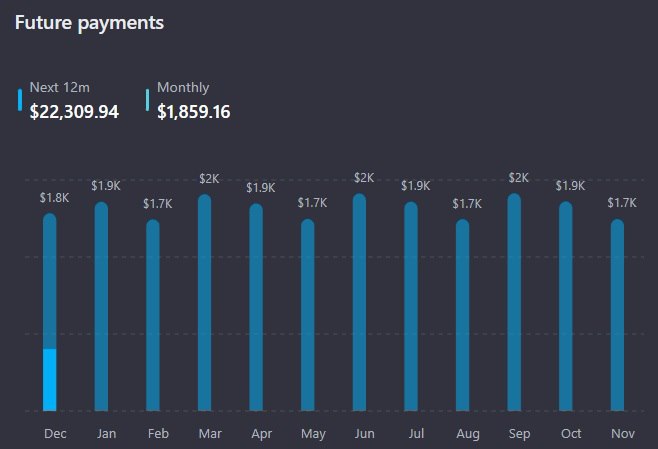Screen dimensions: 658x449
Task: Click the blue color marker beside Next 12m
Action: pos(20,100)
